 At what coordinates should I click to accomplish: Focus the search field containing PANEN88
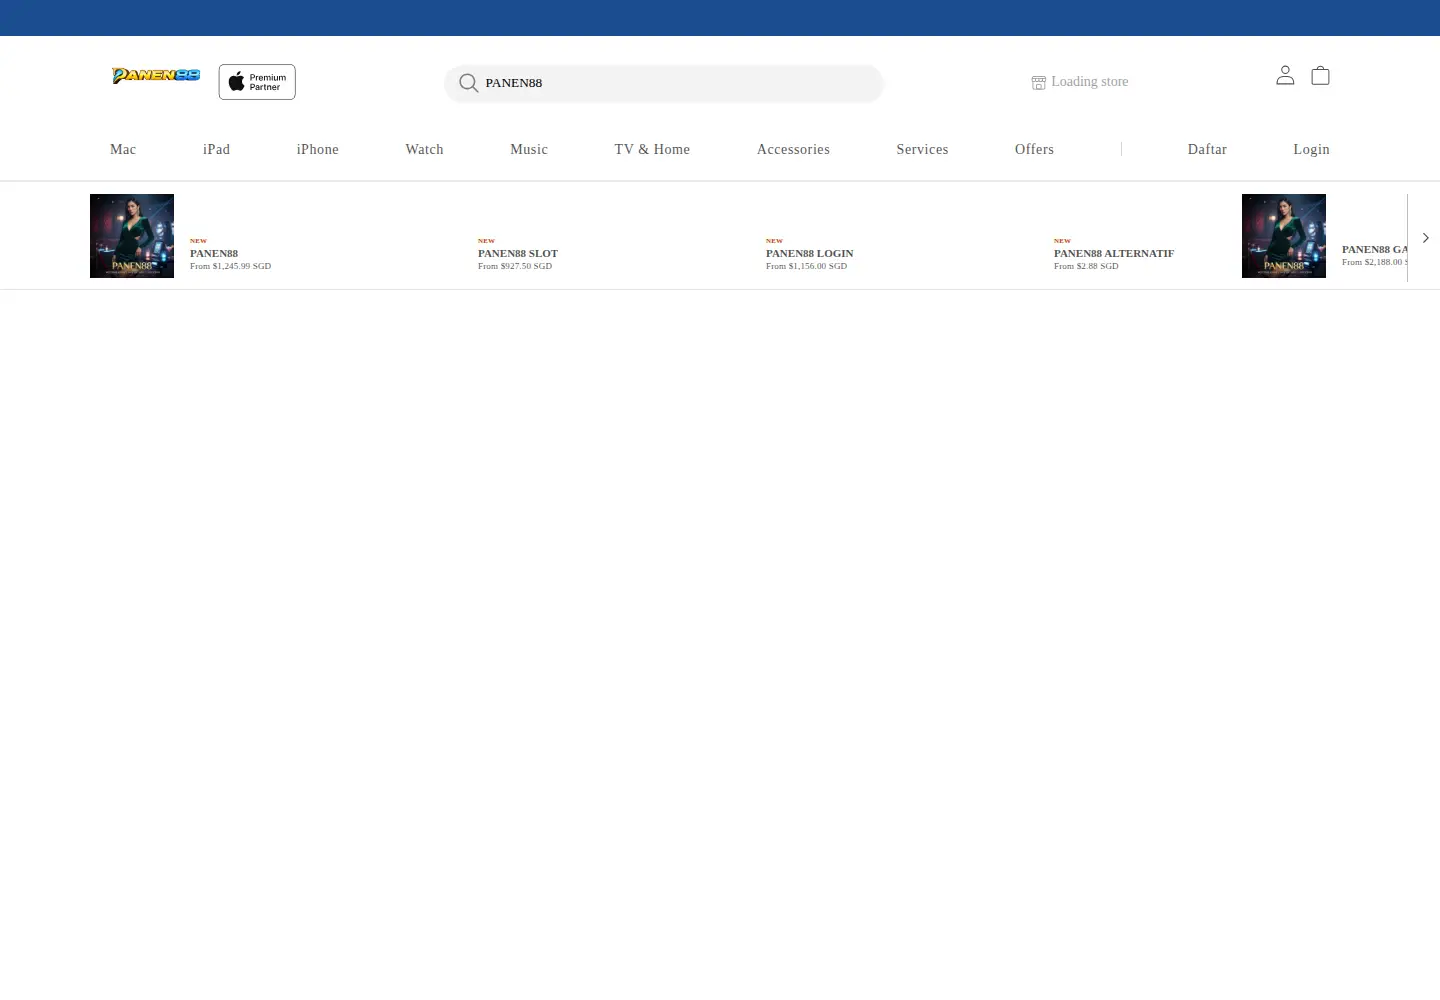pos(664,83)
